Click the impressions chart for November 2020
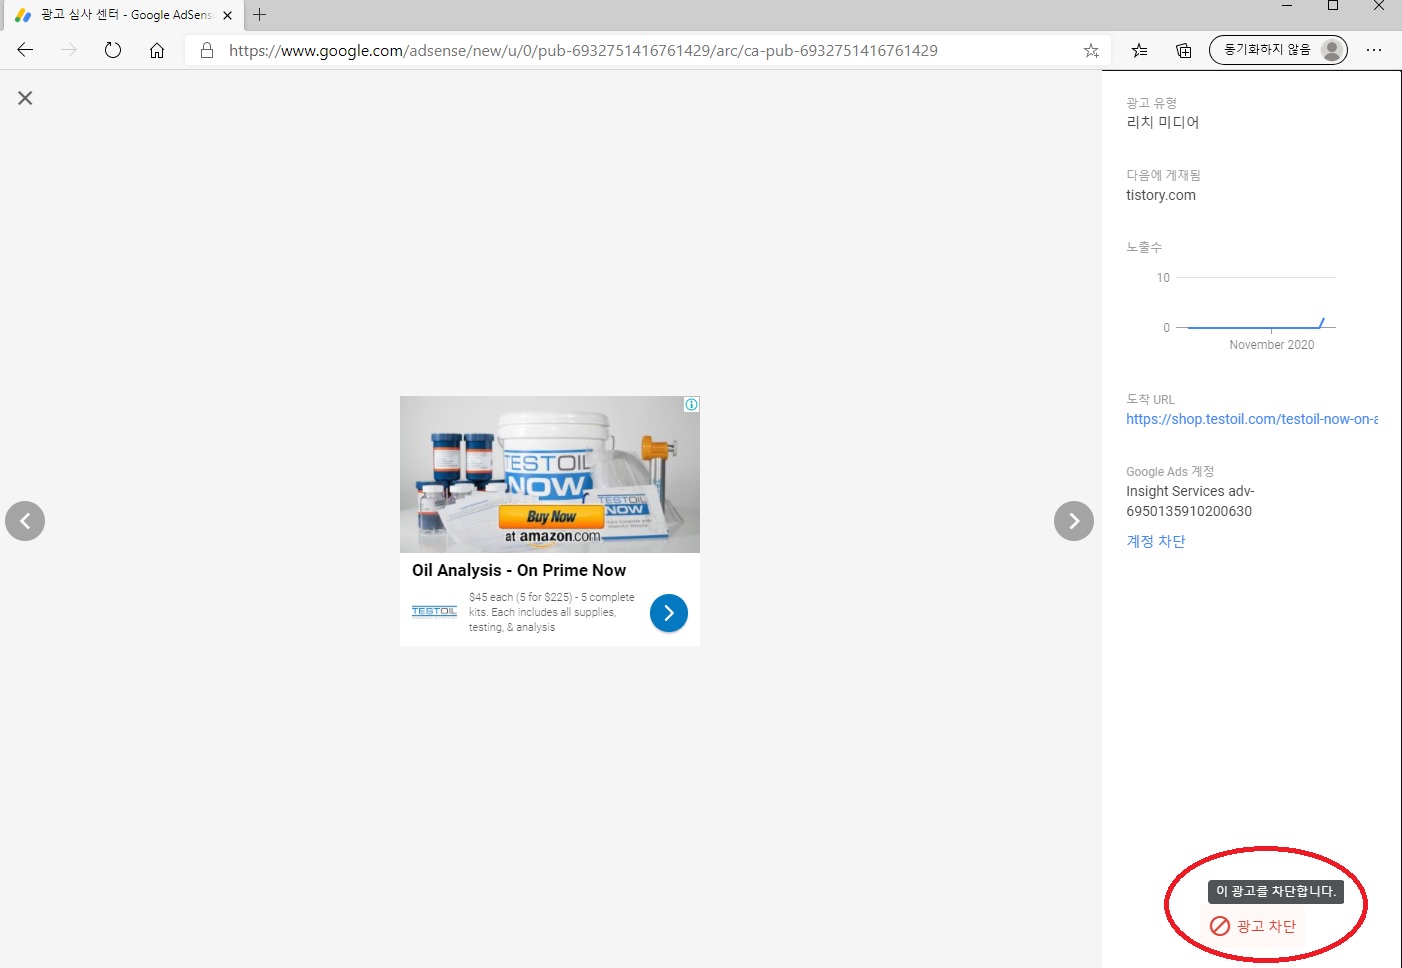The height and width of the screenshot is (968, 1402). tap(1246, 311)
